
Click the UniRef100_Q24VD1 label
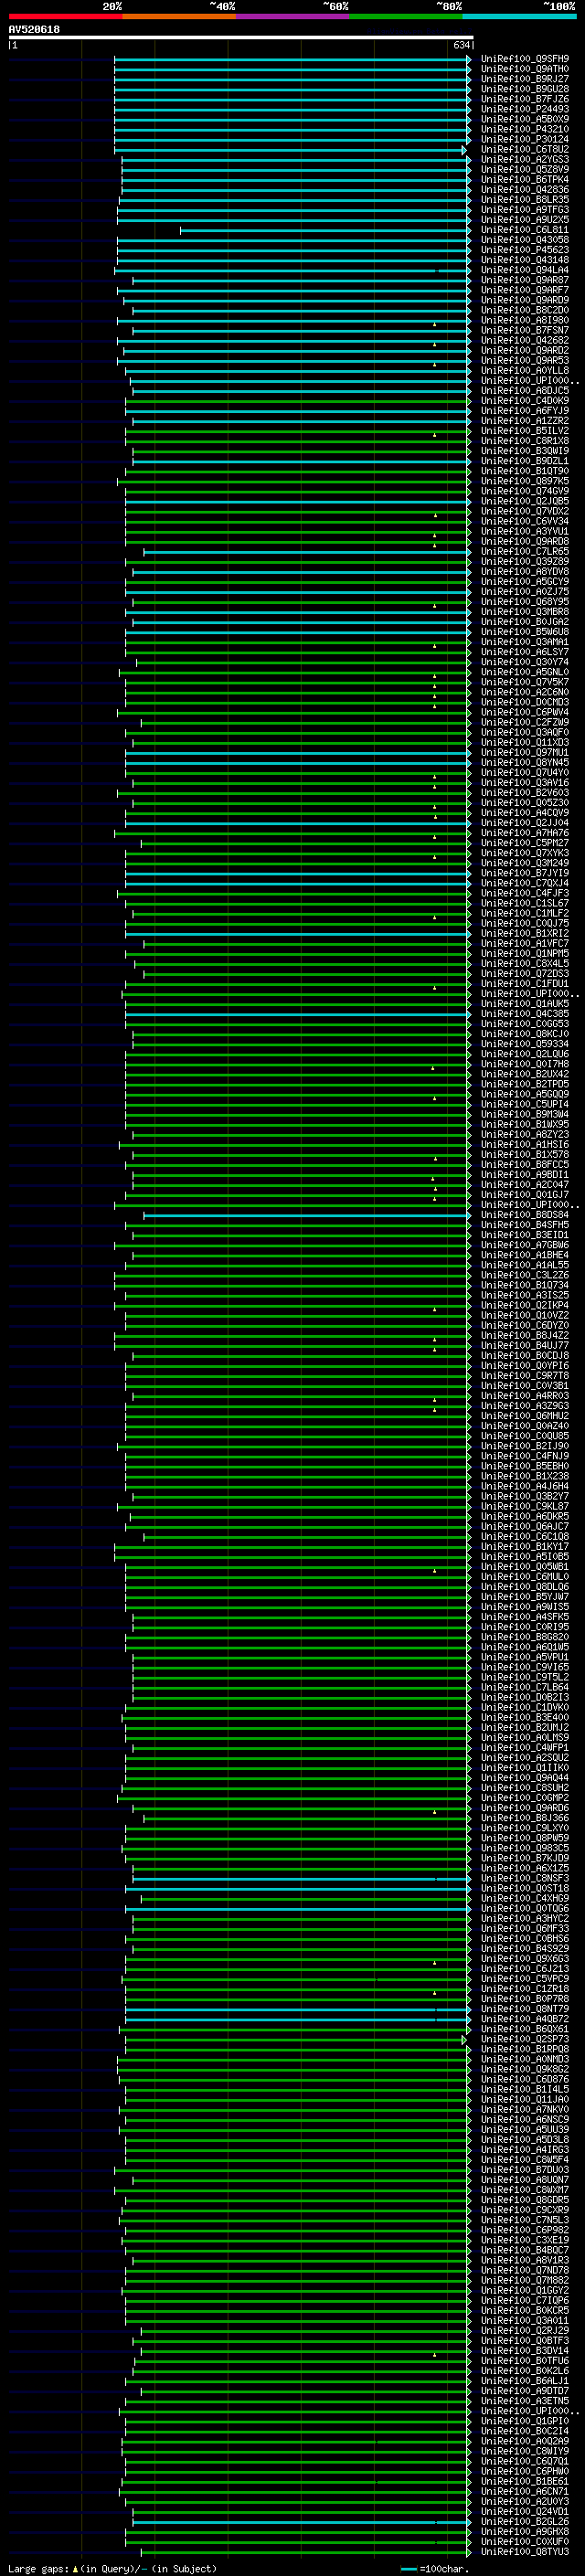[x=525, y=2512]
